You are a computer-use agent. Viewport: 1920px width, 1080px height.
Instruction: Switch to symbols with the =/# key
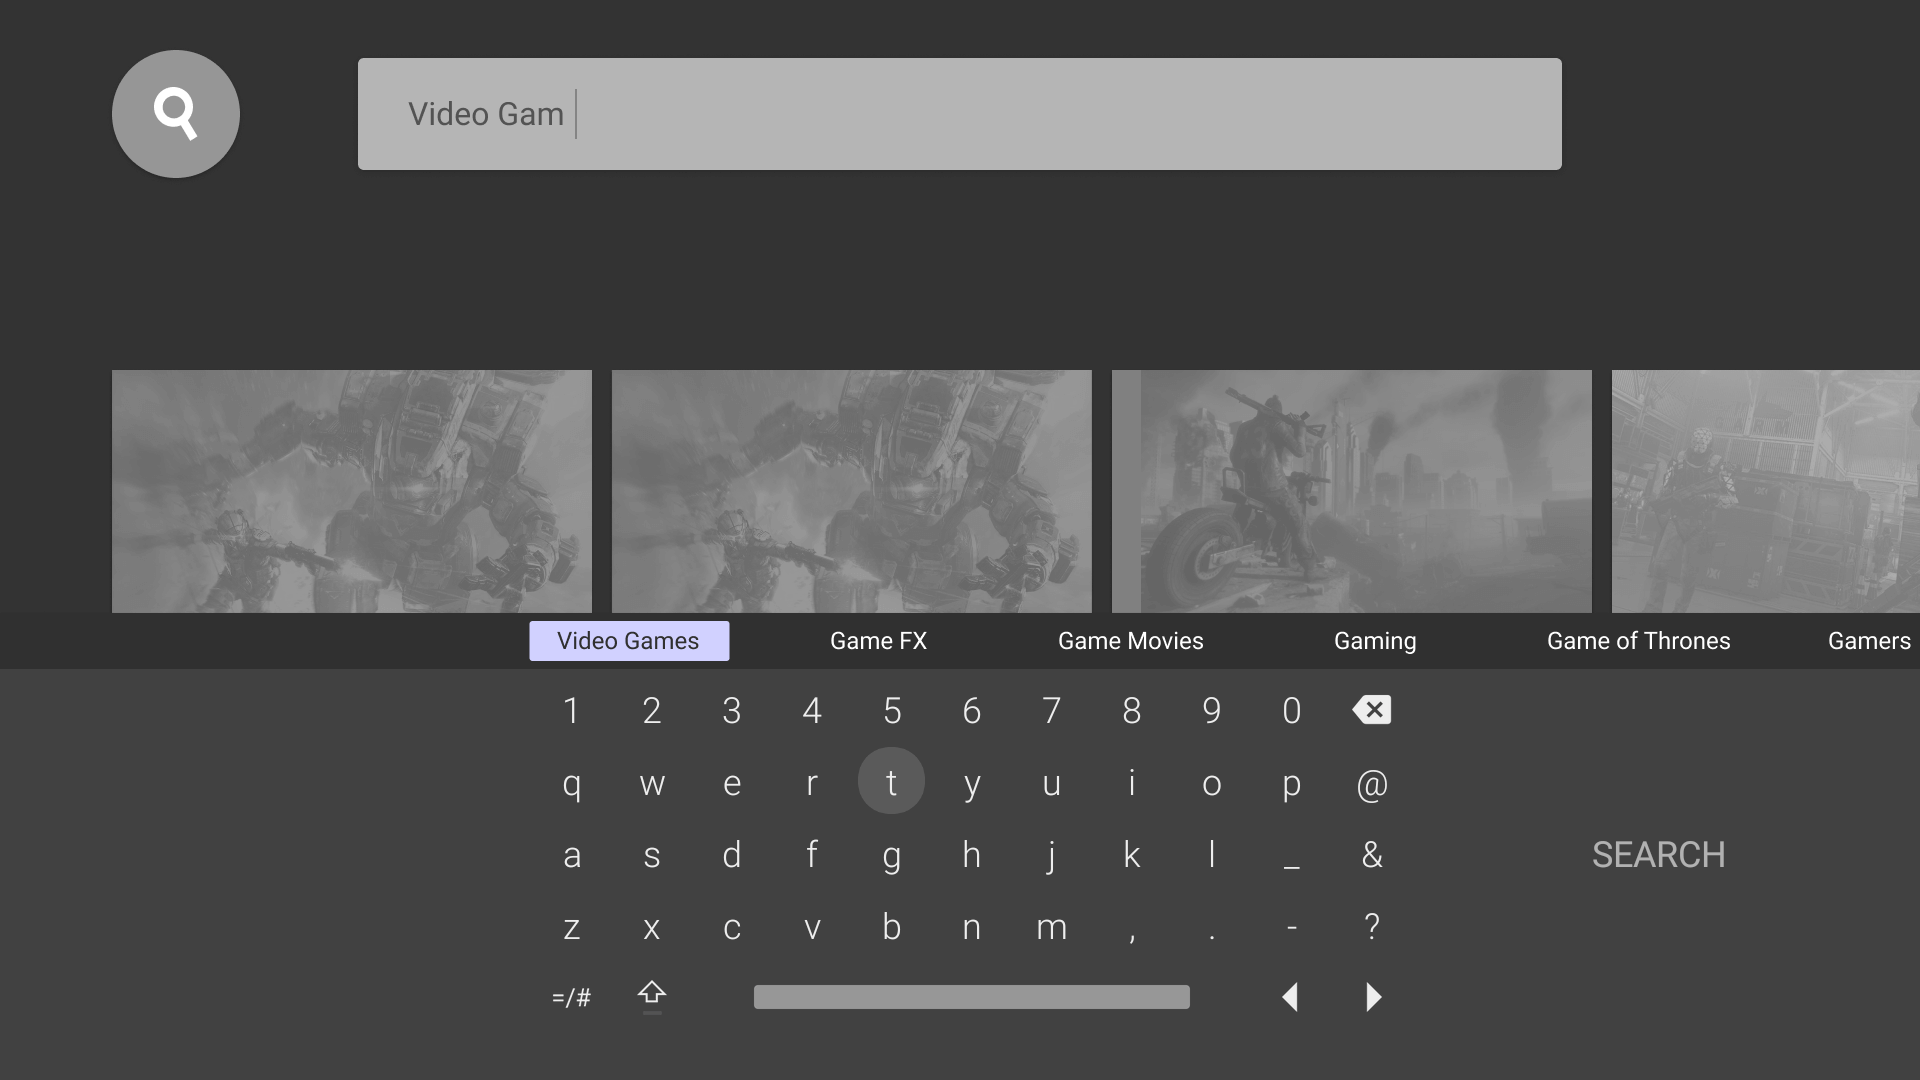[x=571, y=997]
